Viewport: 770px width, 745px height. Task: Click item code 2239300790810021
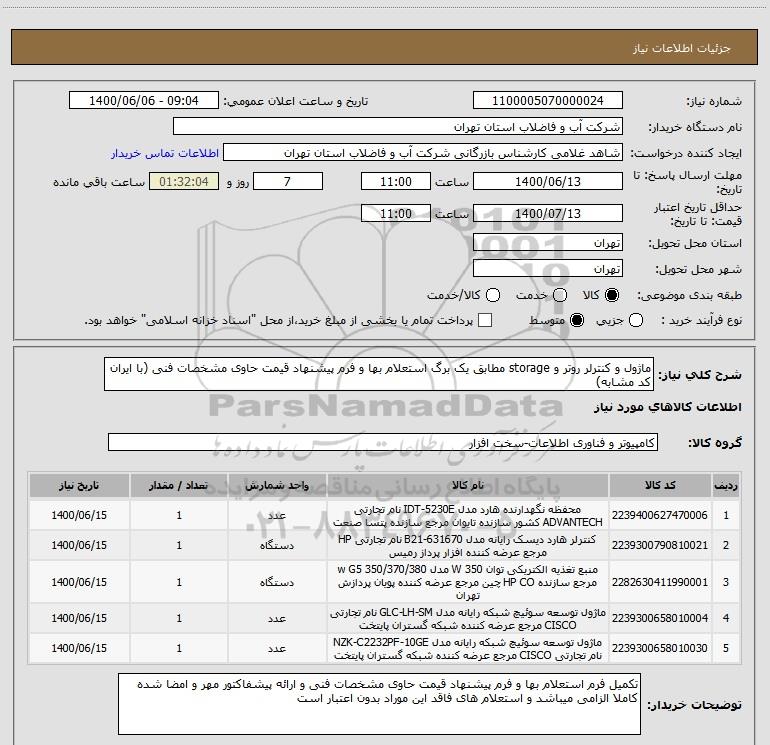point(660,545)
